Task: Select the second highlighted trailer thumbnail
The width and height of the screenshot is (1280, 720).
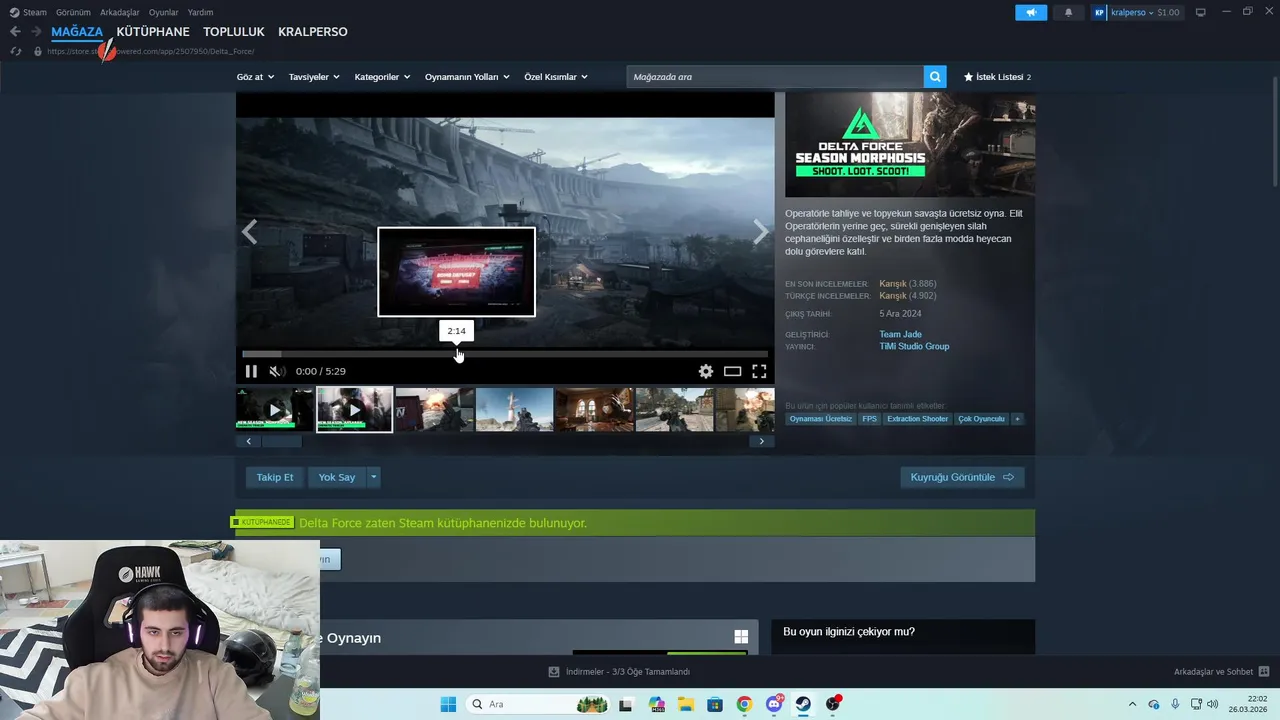Action: [x=354, y=410]
